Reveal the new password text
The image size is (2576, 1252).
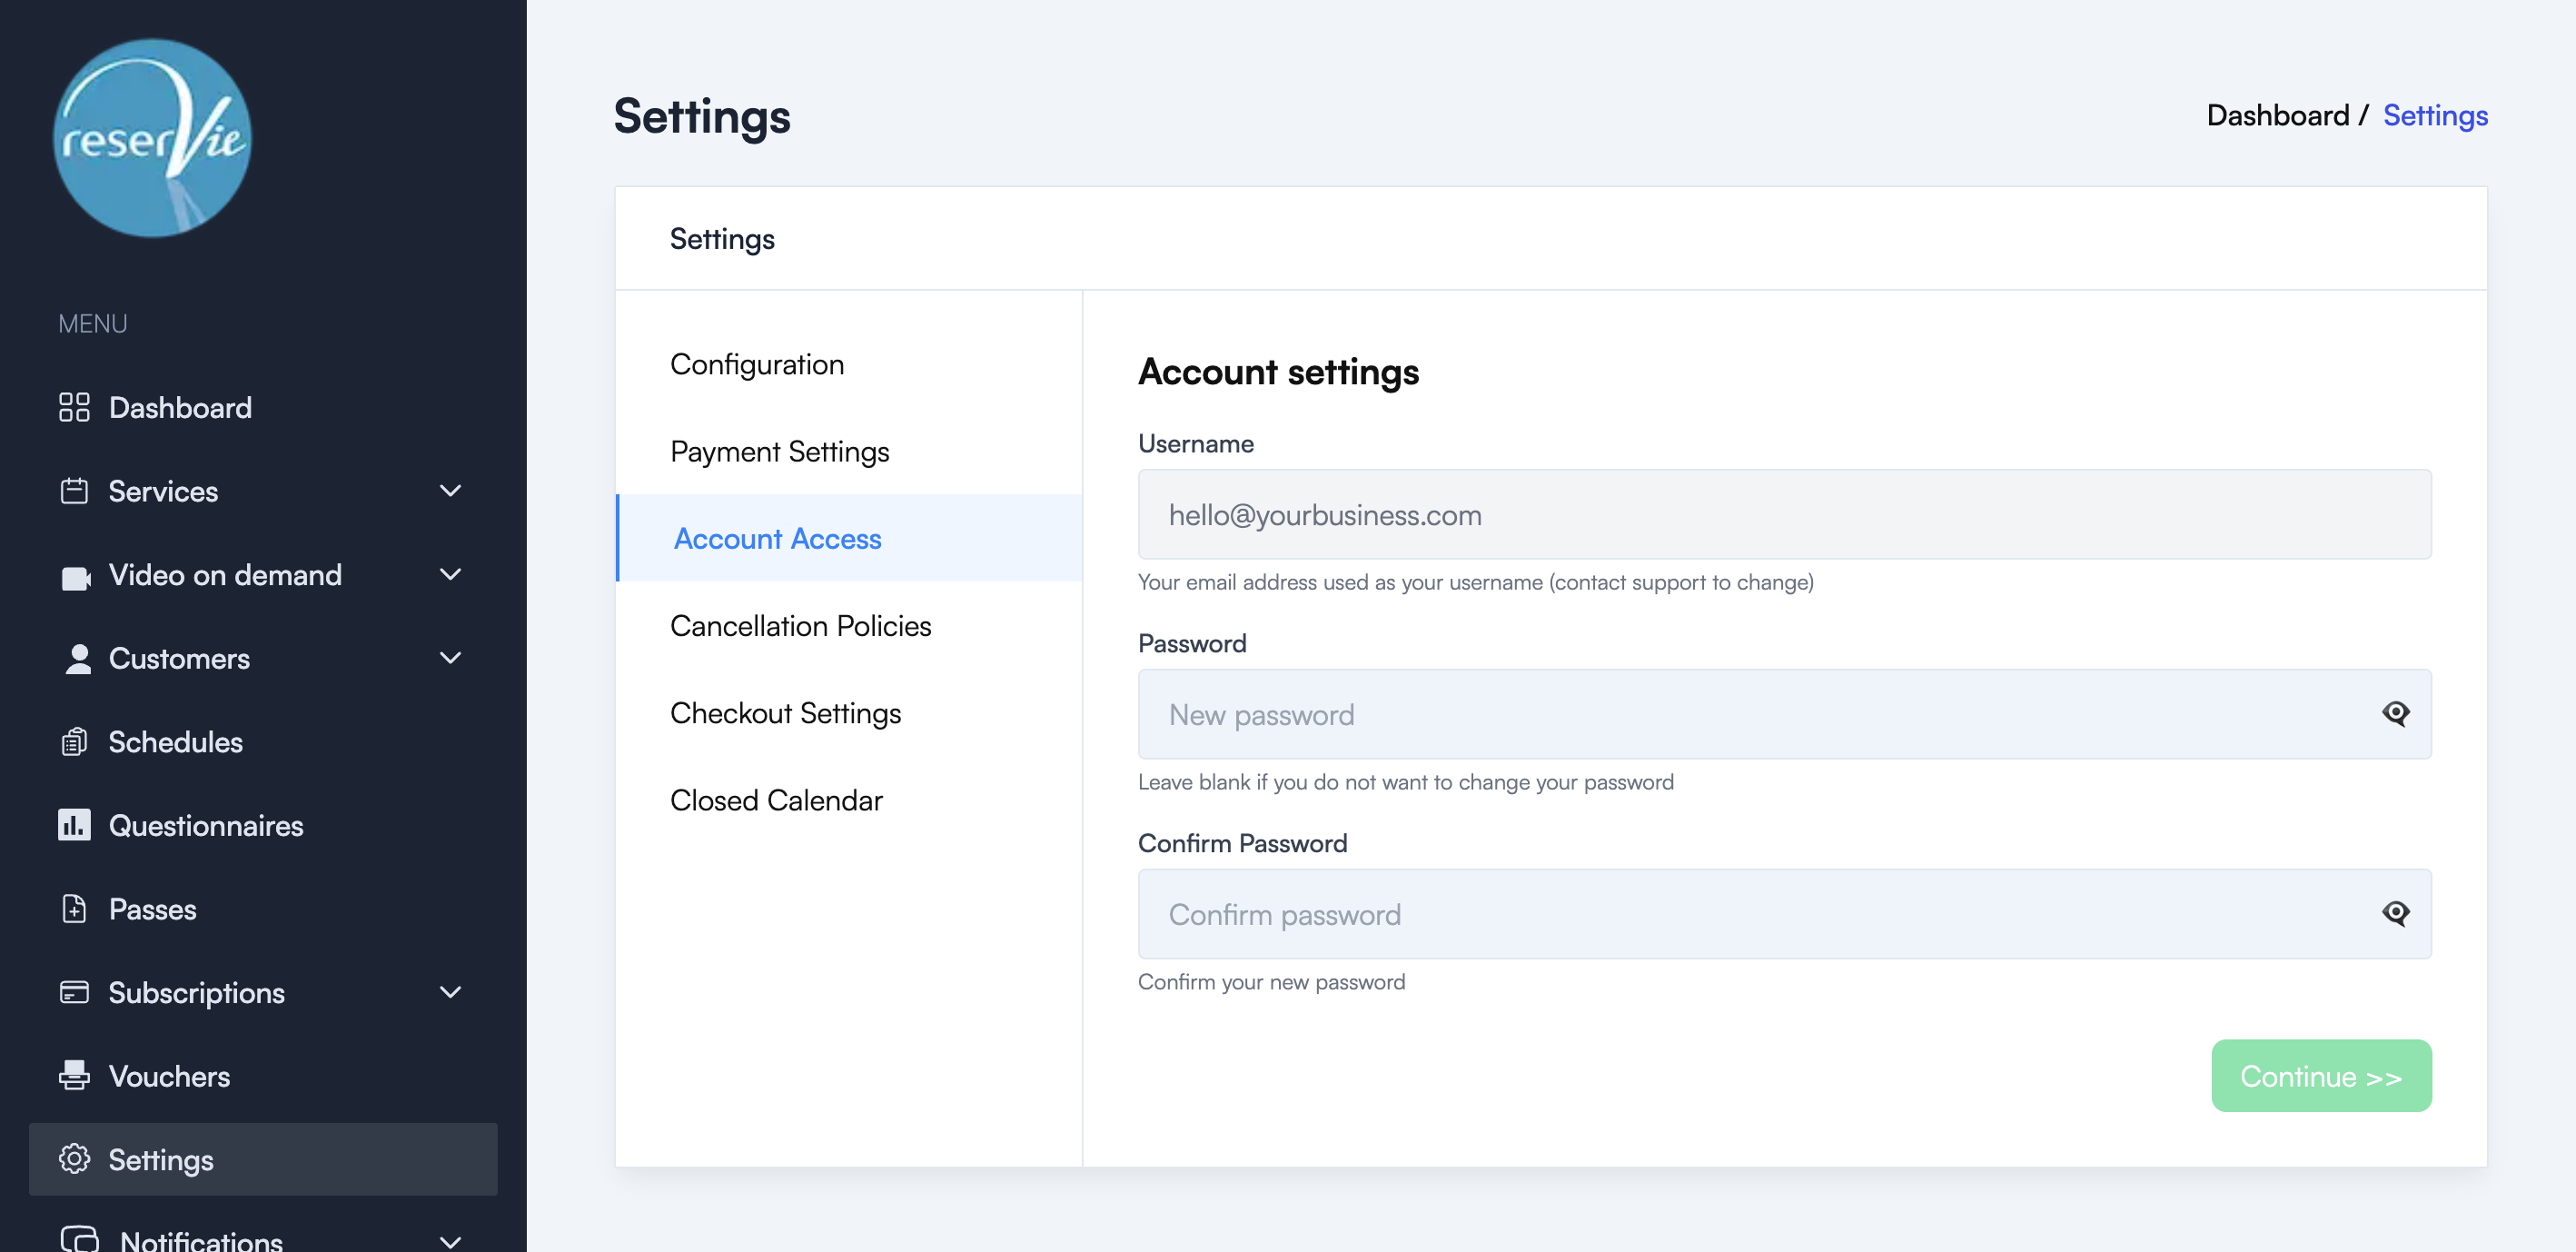(2396, 714)
